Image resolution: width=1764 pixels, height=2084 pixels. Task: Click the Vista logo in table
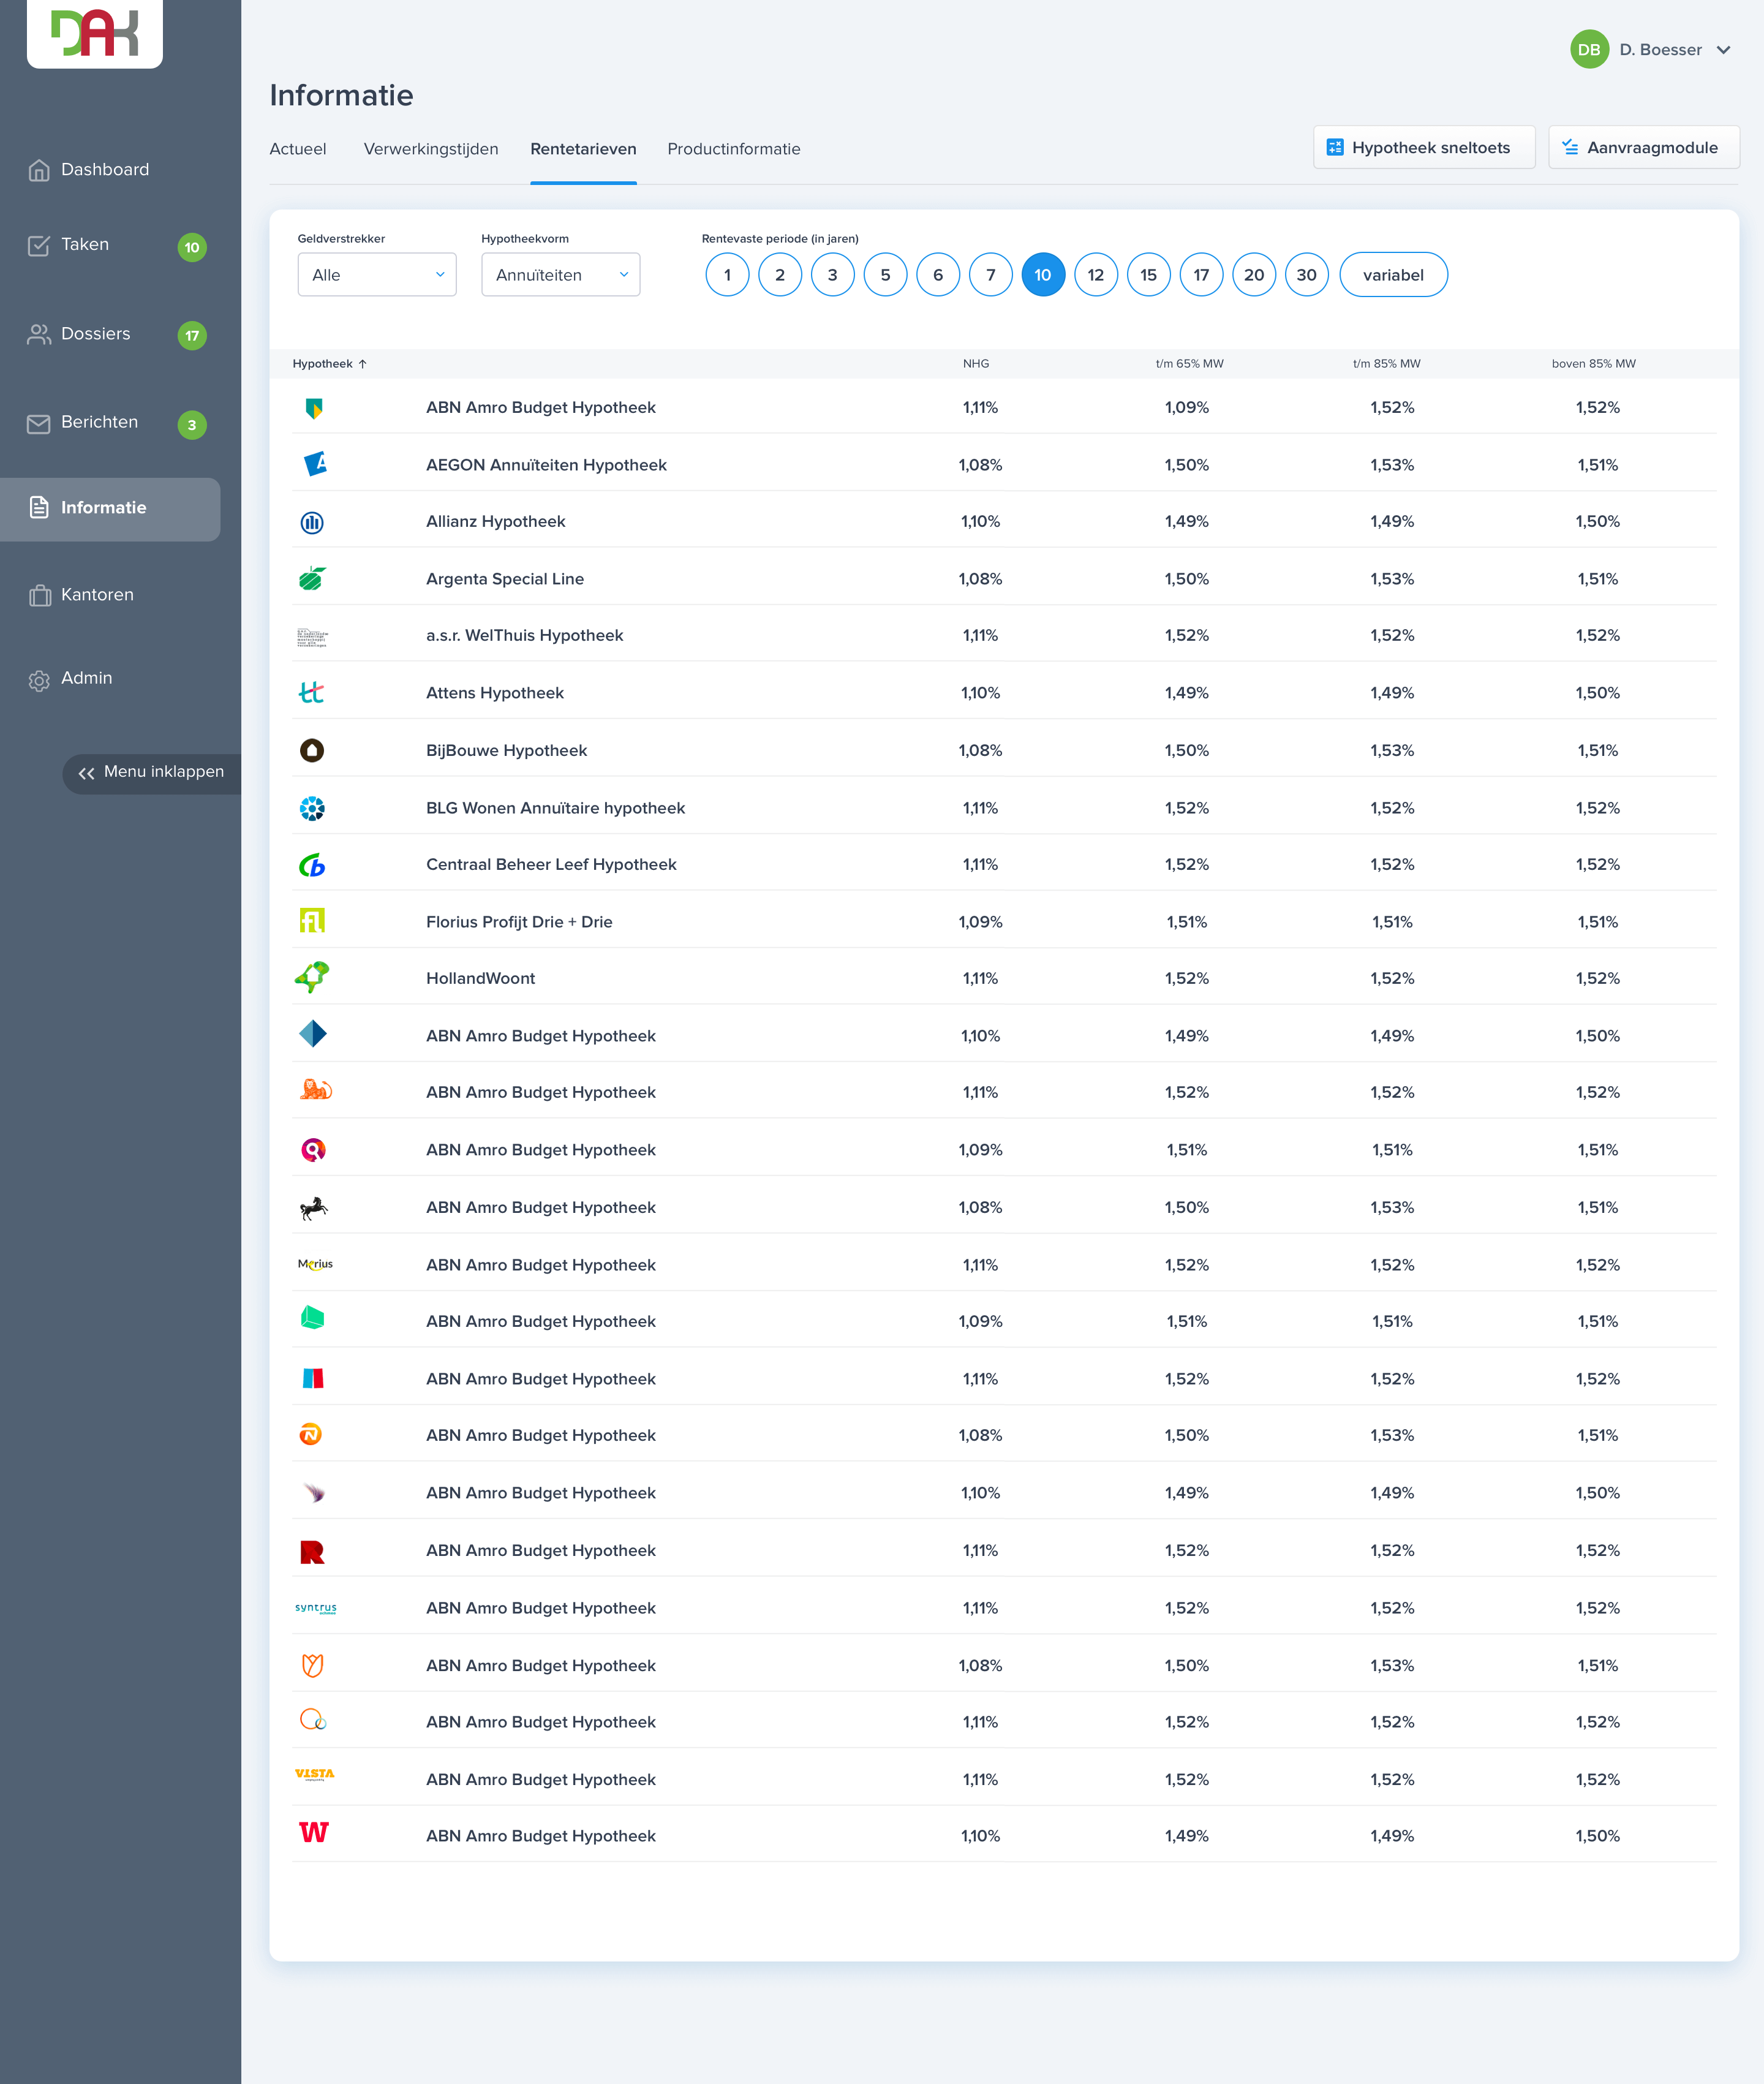click(x=314, y=1774)
